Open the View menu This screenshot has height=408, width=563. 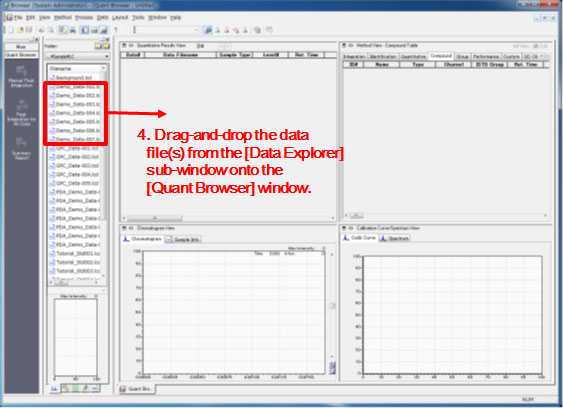(45, 17)
